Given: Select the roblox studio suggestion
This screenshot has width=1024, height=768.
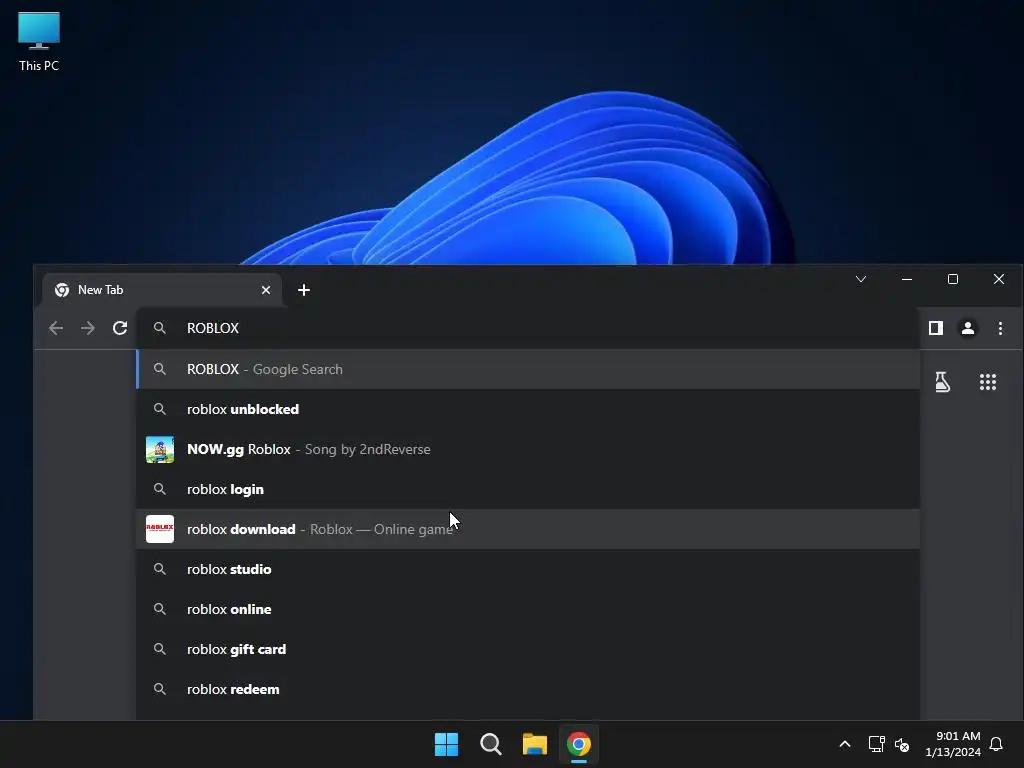Looking at the screenshot, I should pos(528,569).
